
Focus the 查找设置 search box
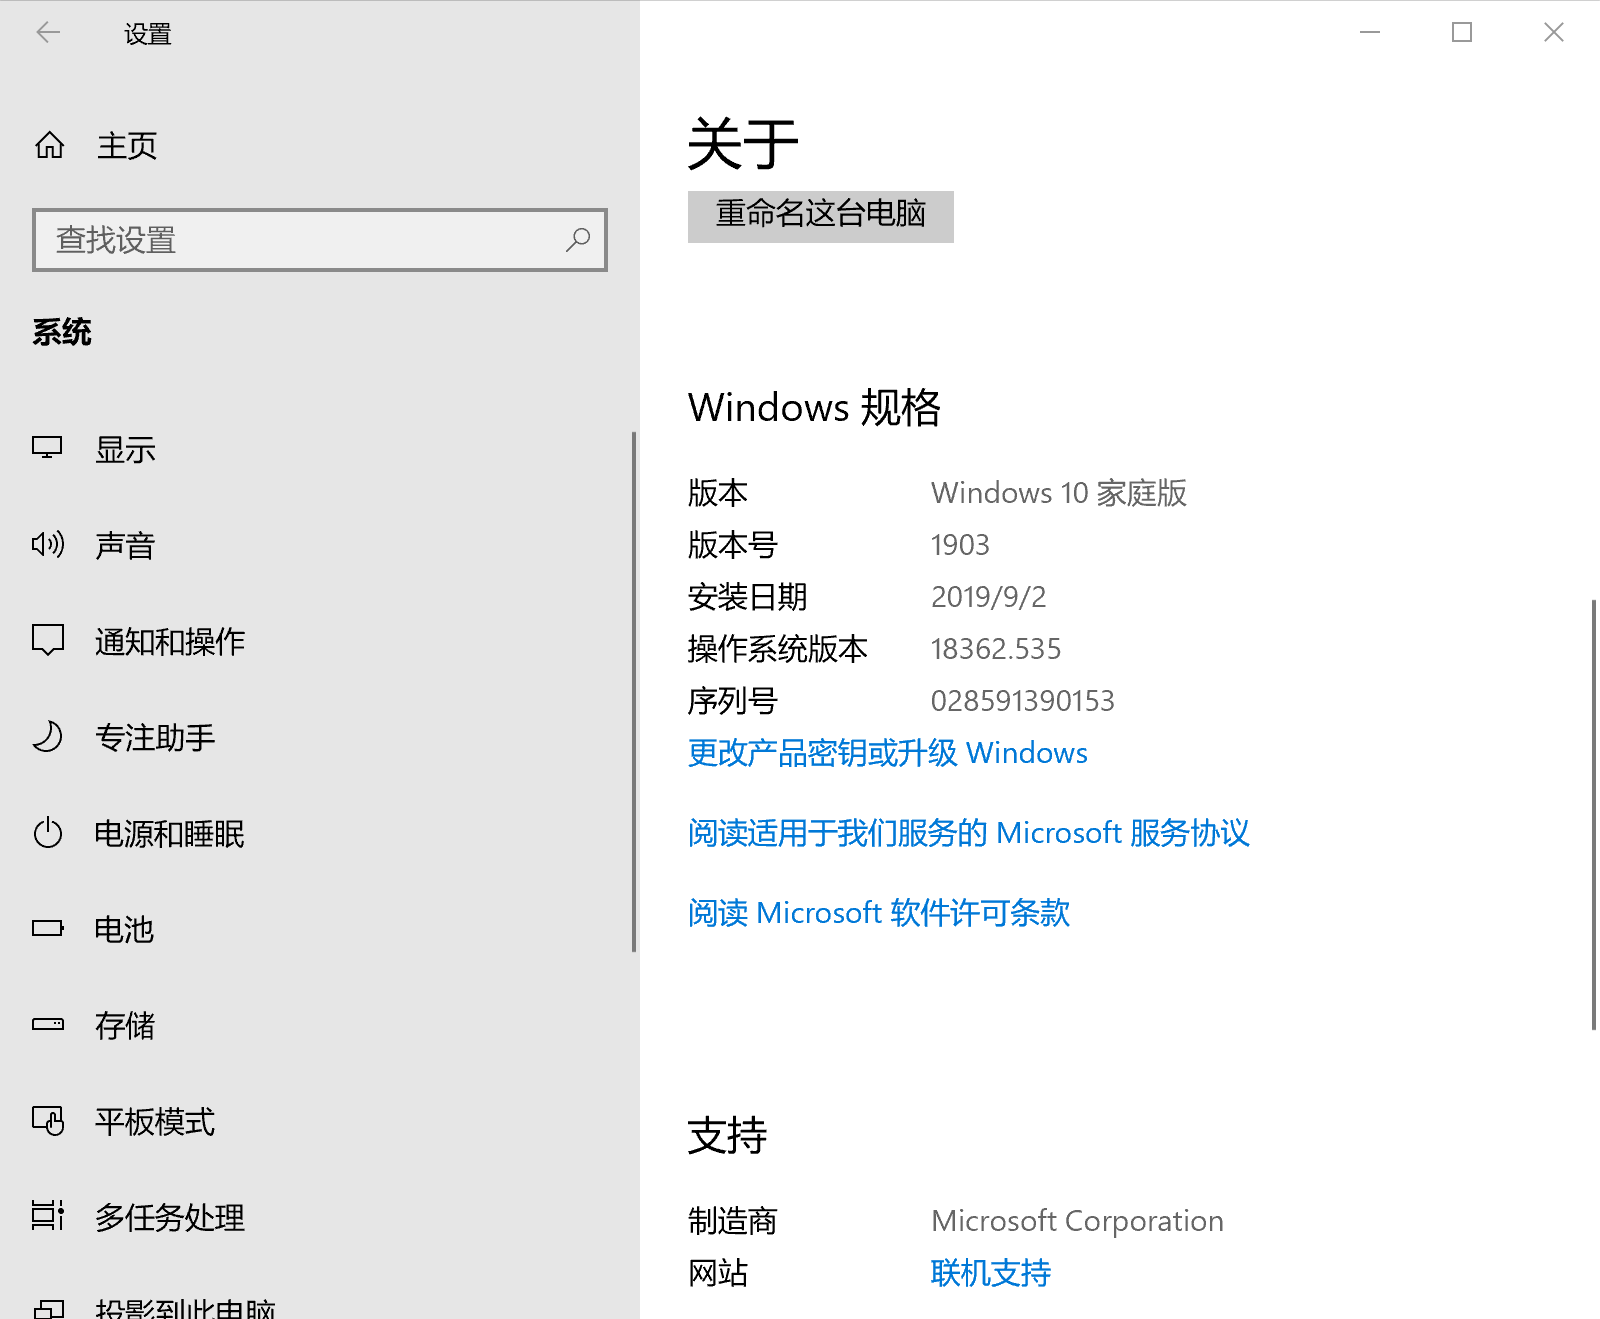[320, 240]
